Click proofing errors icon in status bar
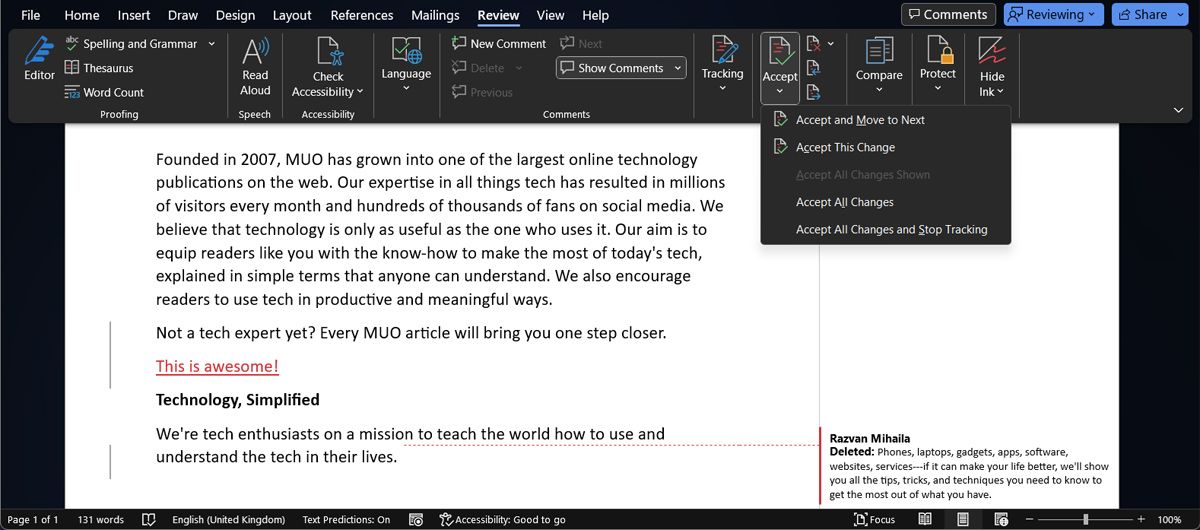1200x530 pixels. [x=149, y=520]
